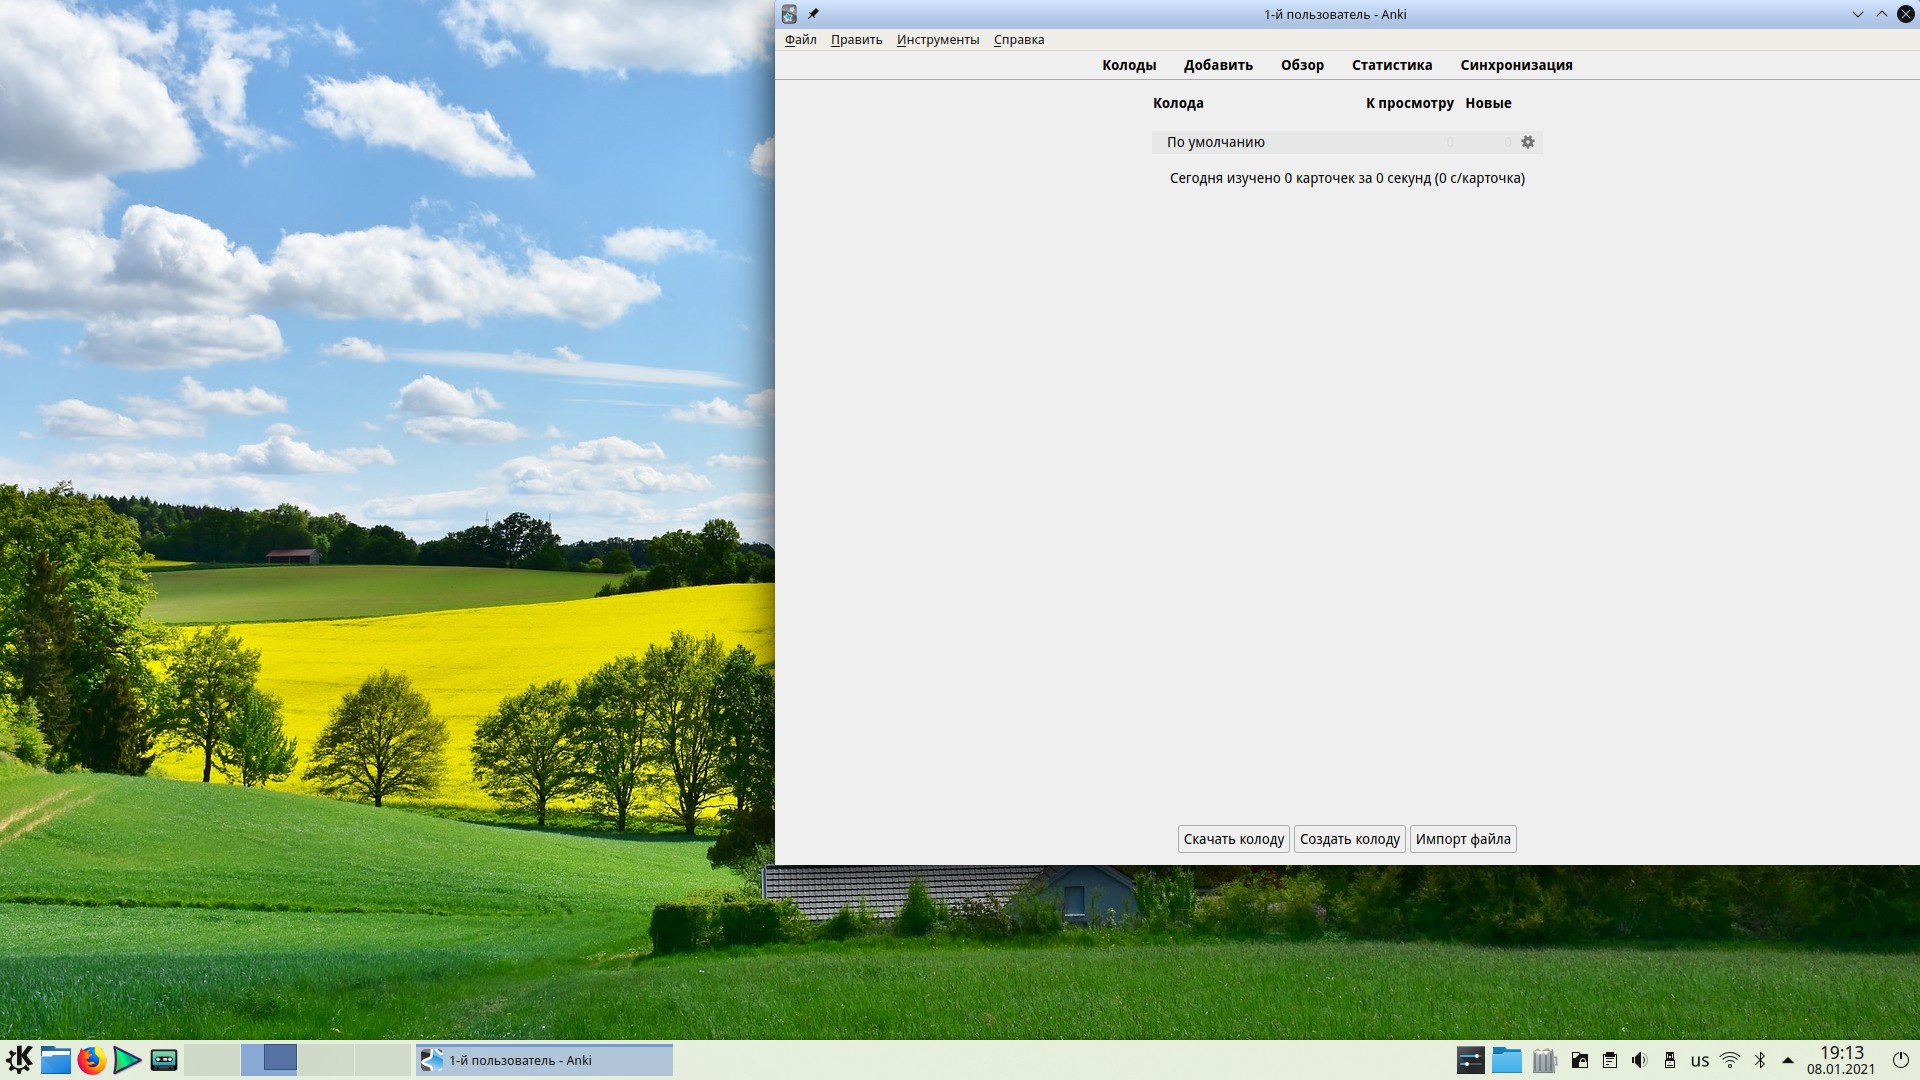This screenshot has height=1080, width=1920.
Task: Select the По умолчанию deck
Action: click(1216, 142)
